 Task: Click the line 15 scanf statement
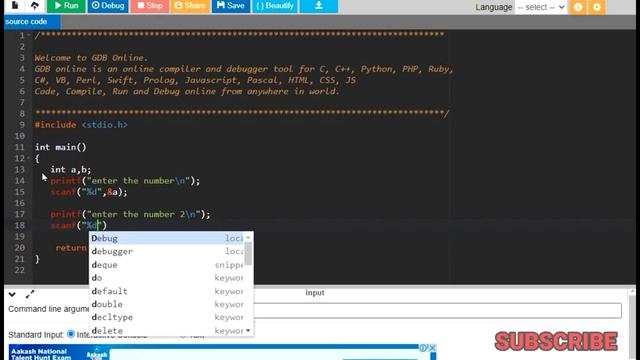(89, 192)
